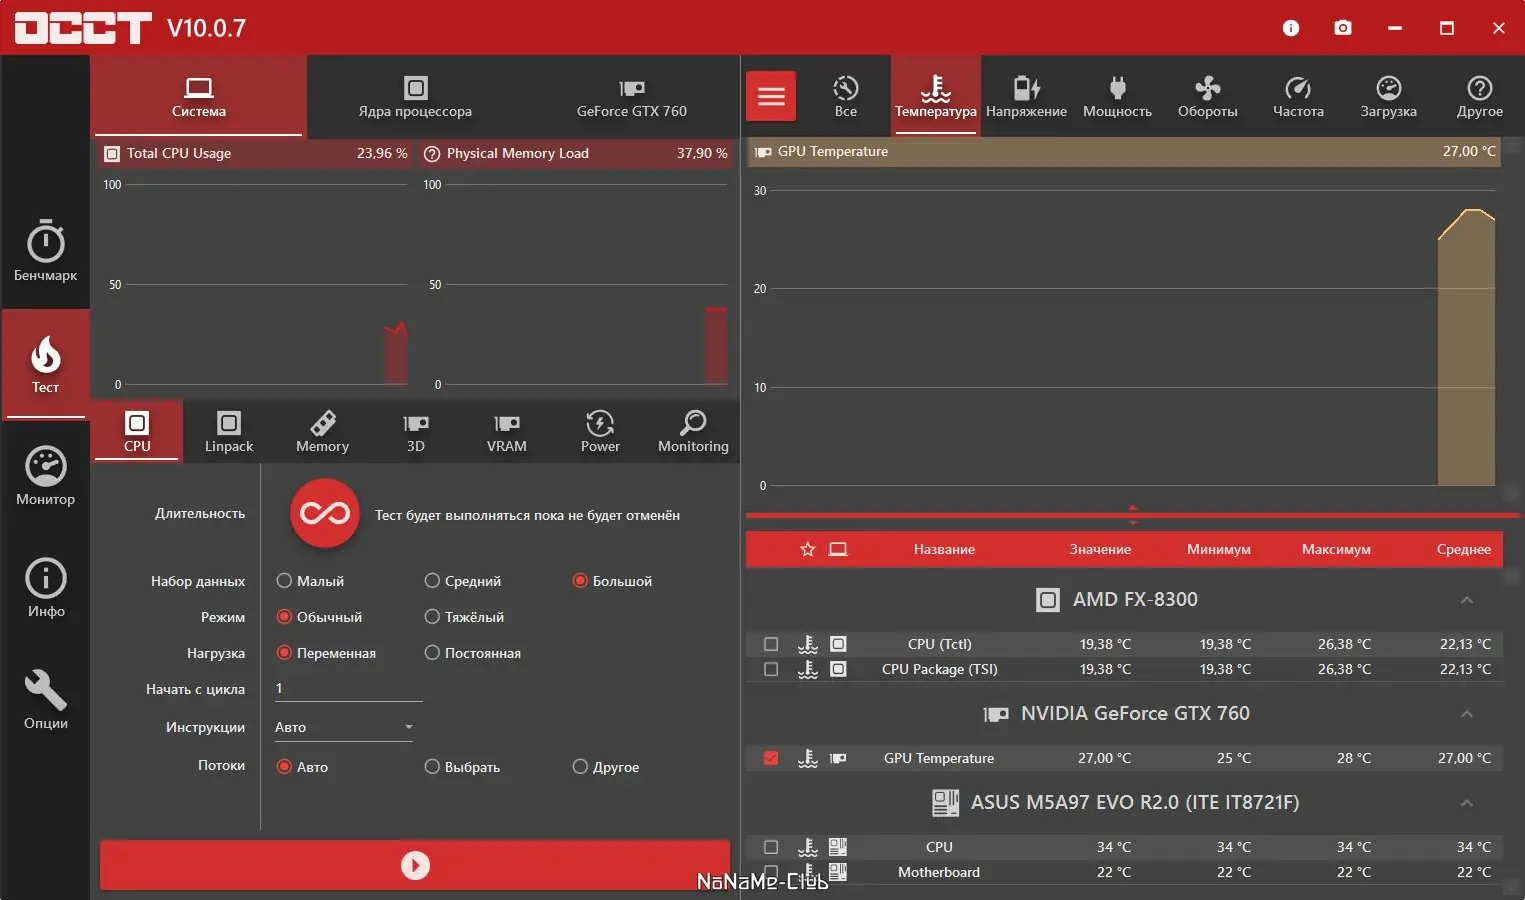Switch to Ядра процессора tab

415,96
